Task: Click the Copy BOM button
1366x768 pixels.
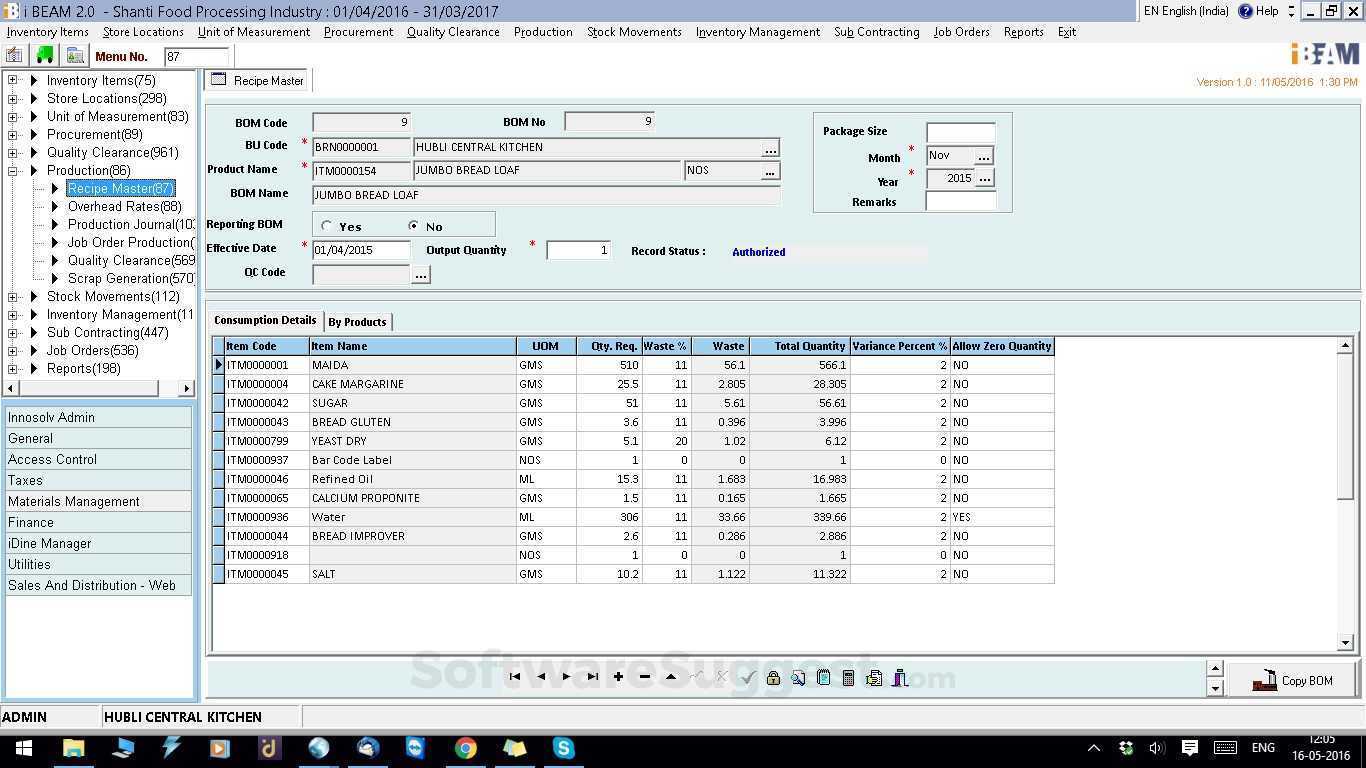Action: click(1298, 680)
